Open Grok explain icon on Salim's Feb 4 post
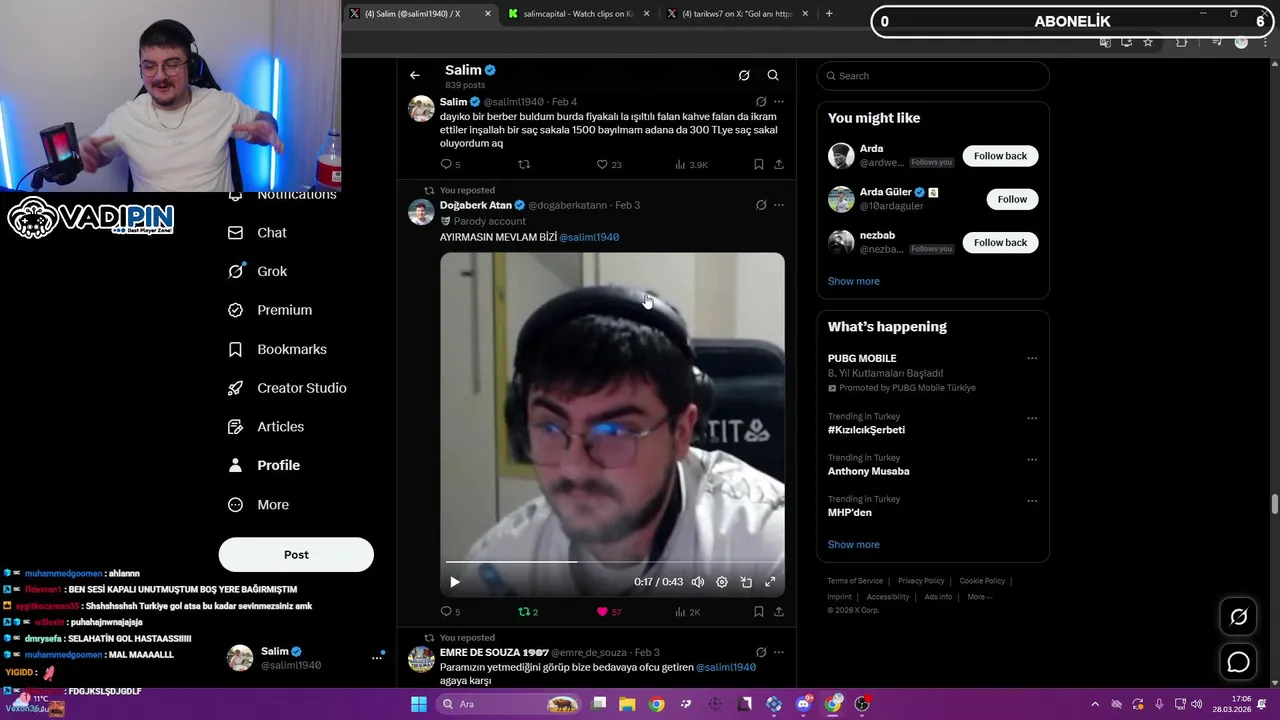The image size is (1280, 720). (761, 102)
